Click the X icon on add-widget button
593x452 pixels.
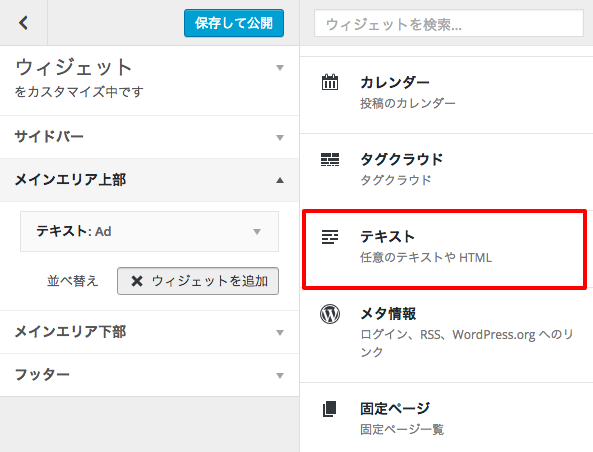(137, 281)
